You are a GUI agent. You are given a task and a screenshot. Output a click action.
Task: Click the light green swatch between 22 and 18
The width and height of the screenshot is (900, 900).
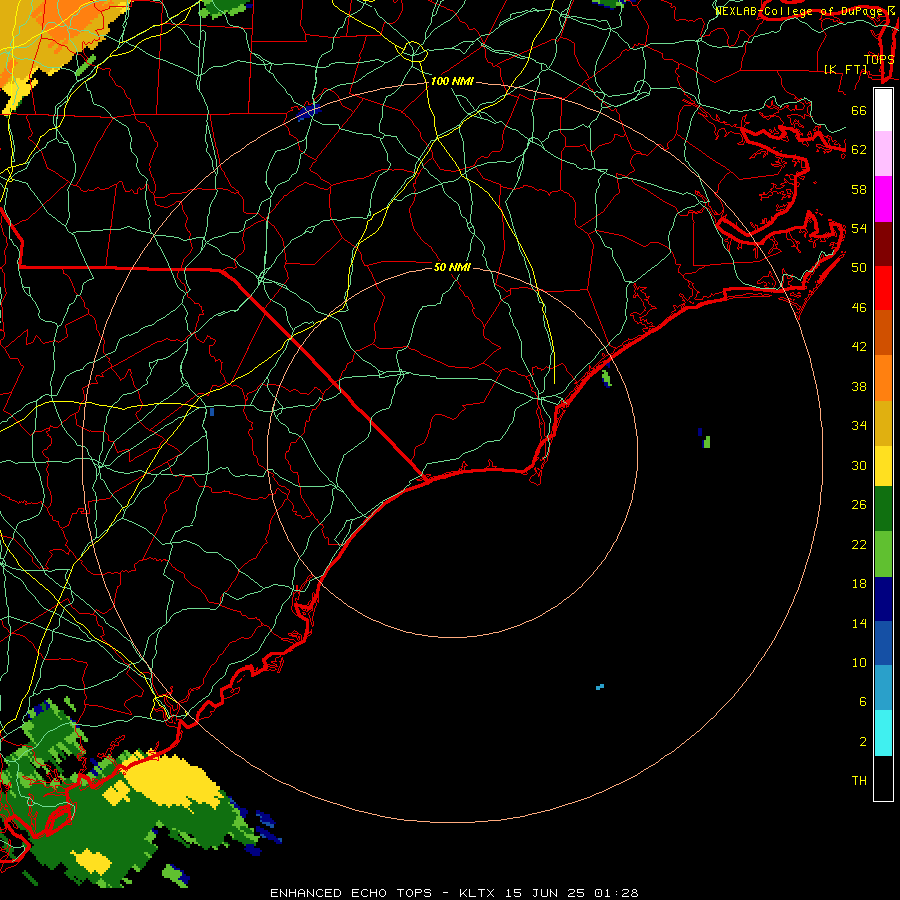click(883, 554)
